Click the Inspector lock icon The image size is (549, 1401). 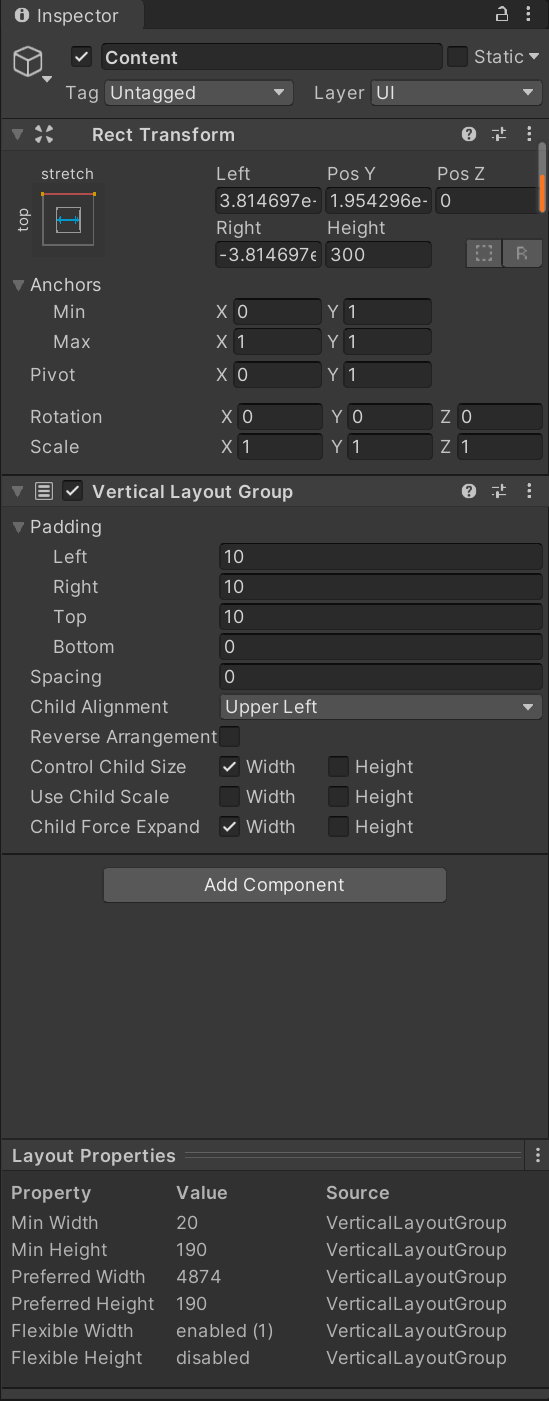pyautogui.click(x=502, y=15)
